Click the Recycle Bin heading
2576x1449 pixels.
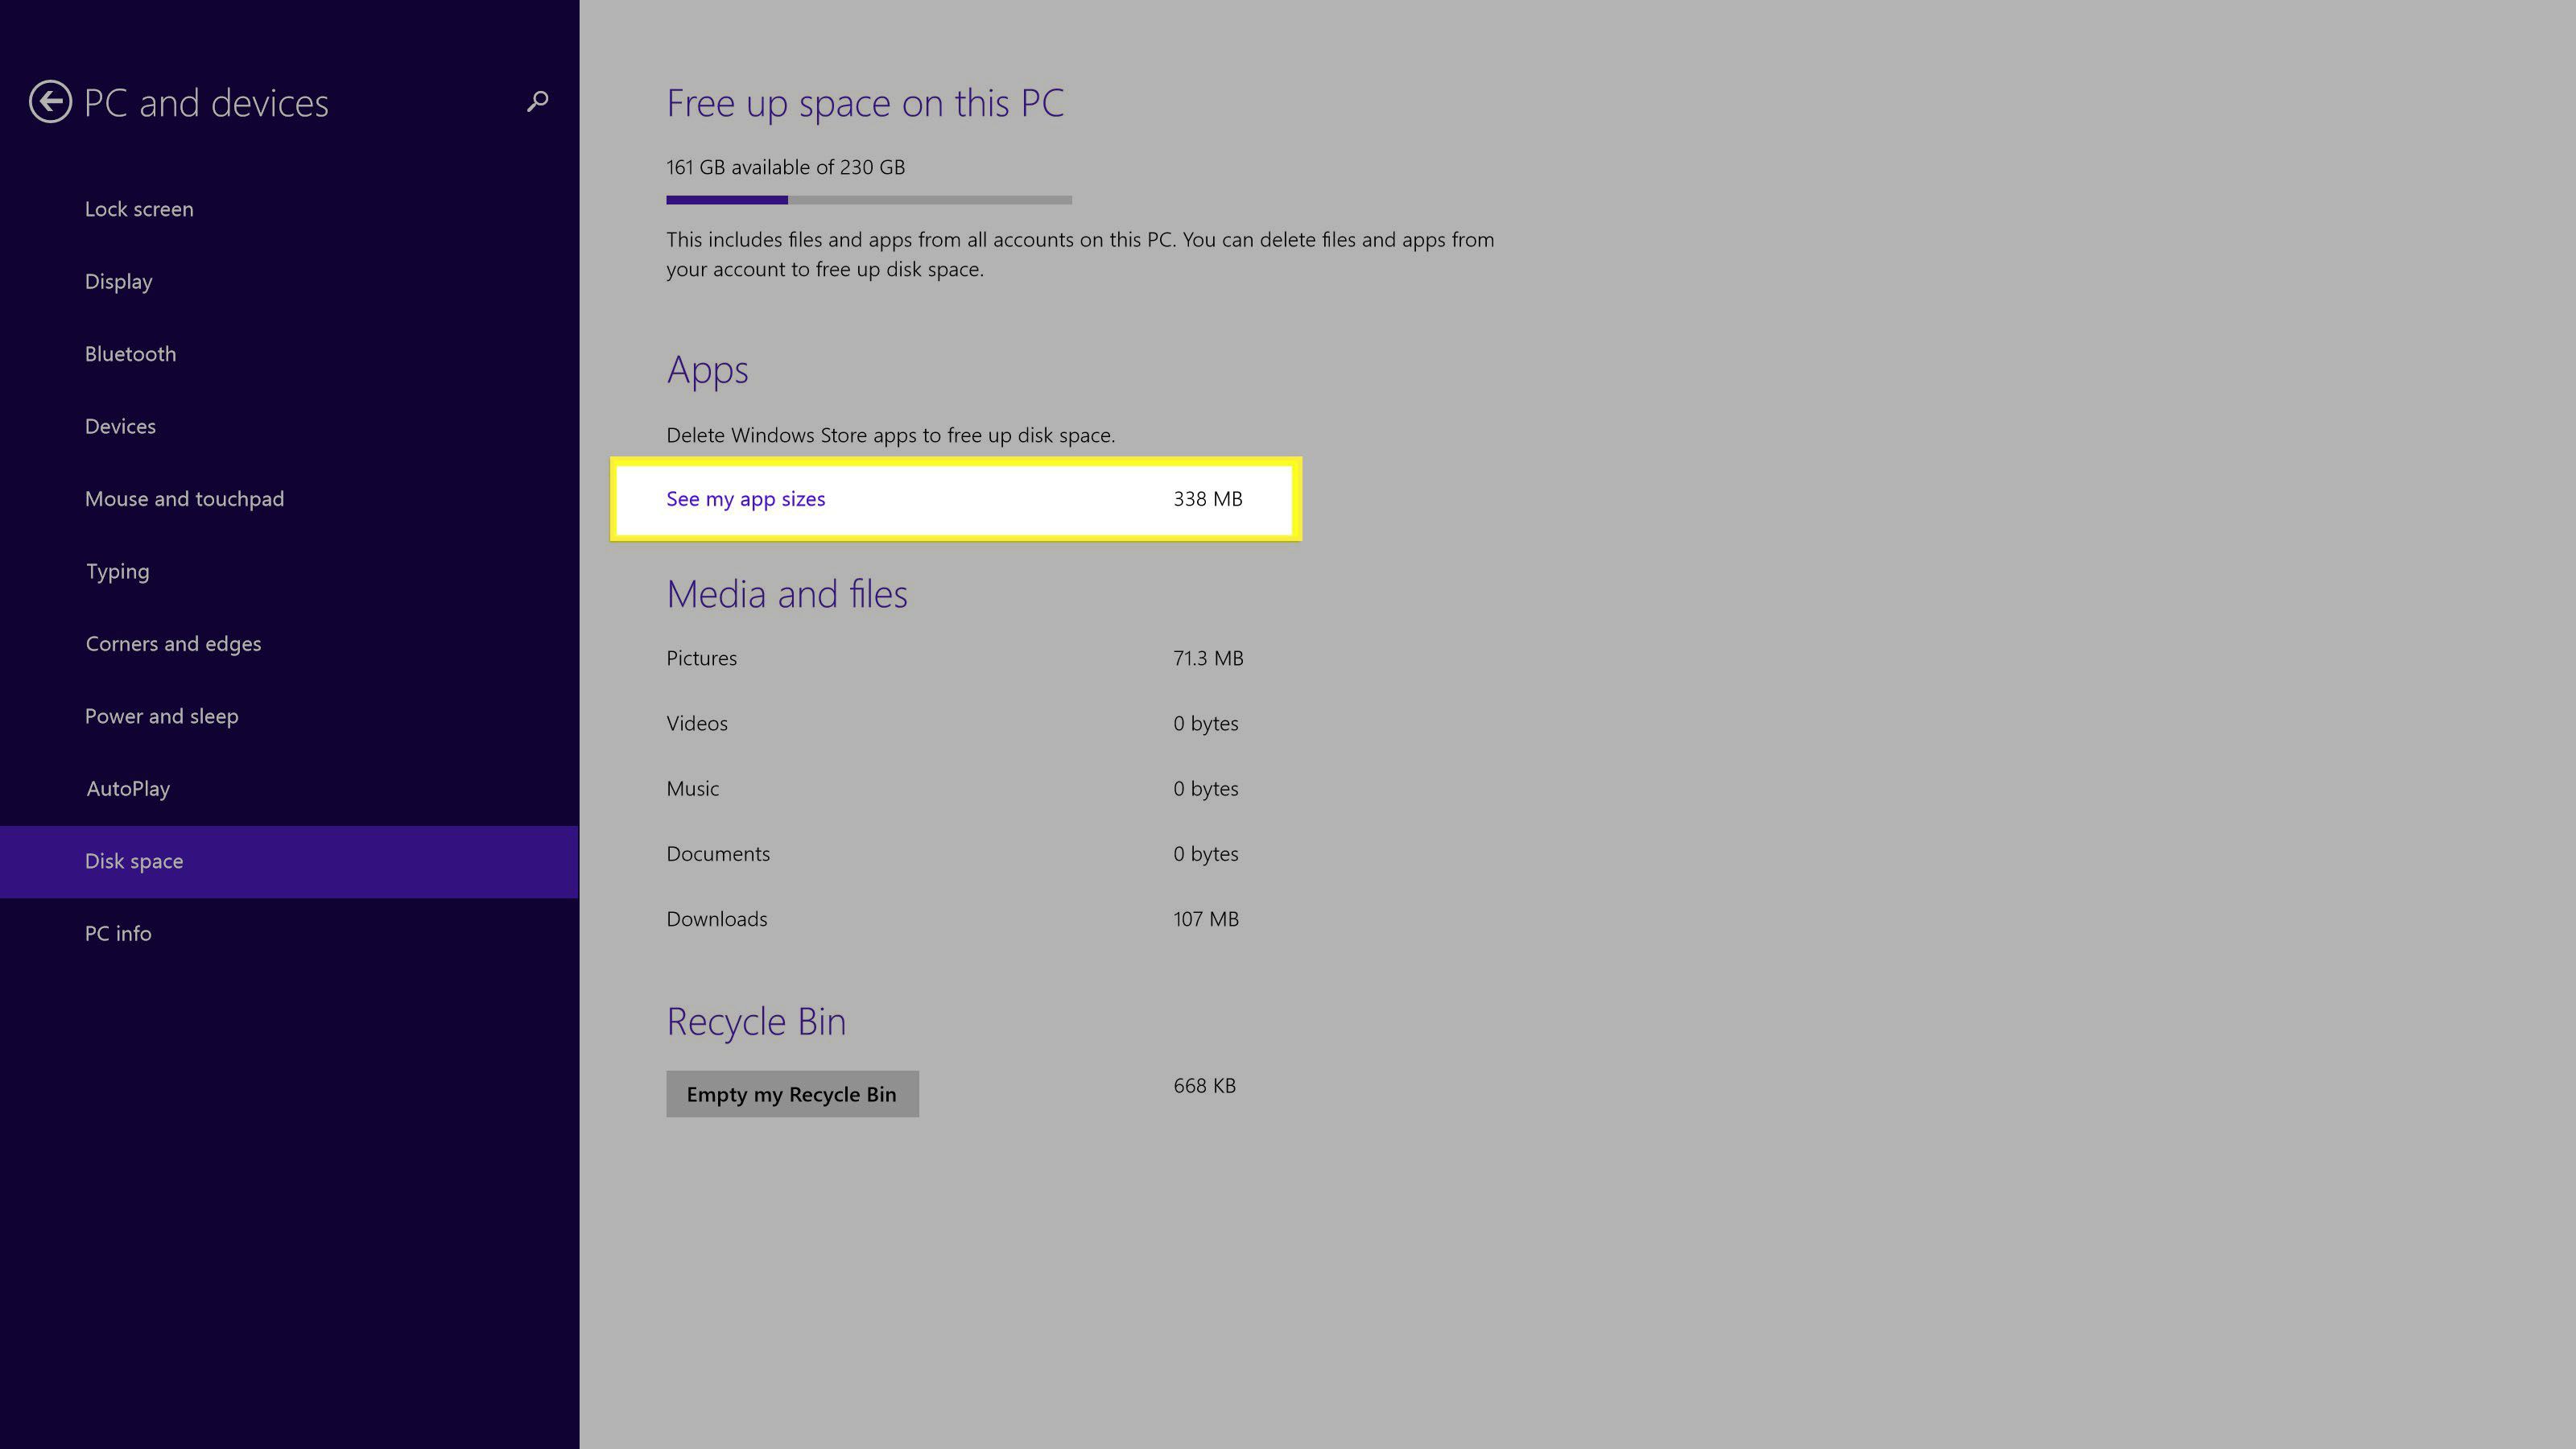756,1022
